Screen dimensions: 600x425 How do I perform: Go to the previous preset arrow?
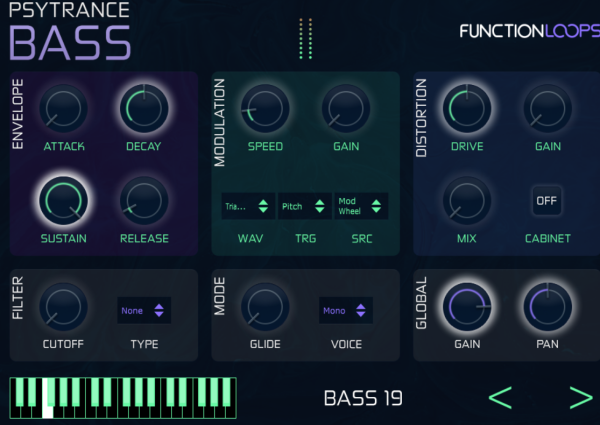click(500, 397)
